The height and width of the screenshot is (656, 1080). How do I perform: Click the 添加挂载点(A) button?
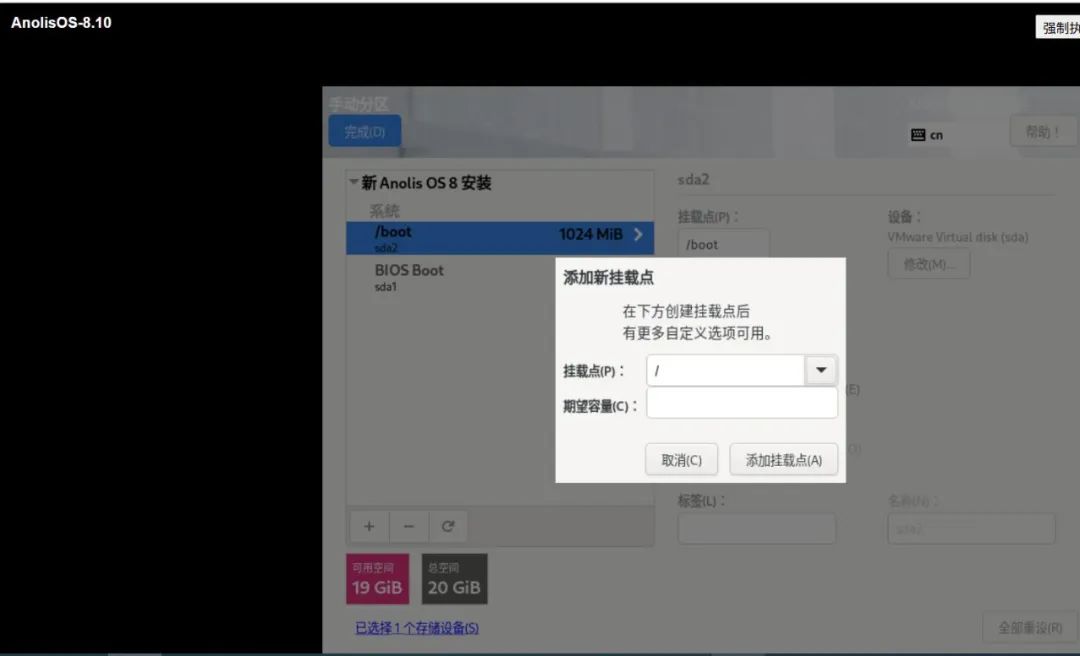click(x=784, y=460)
